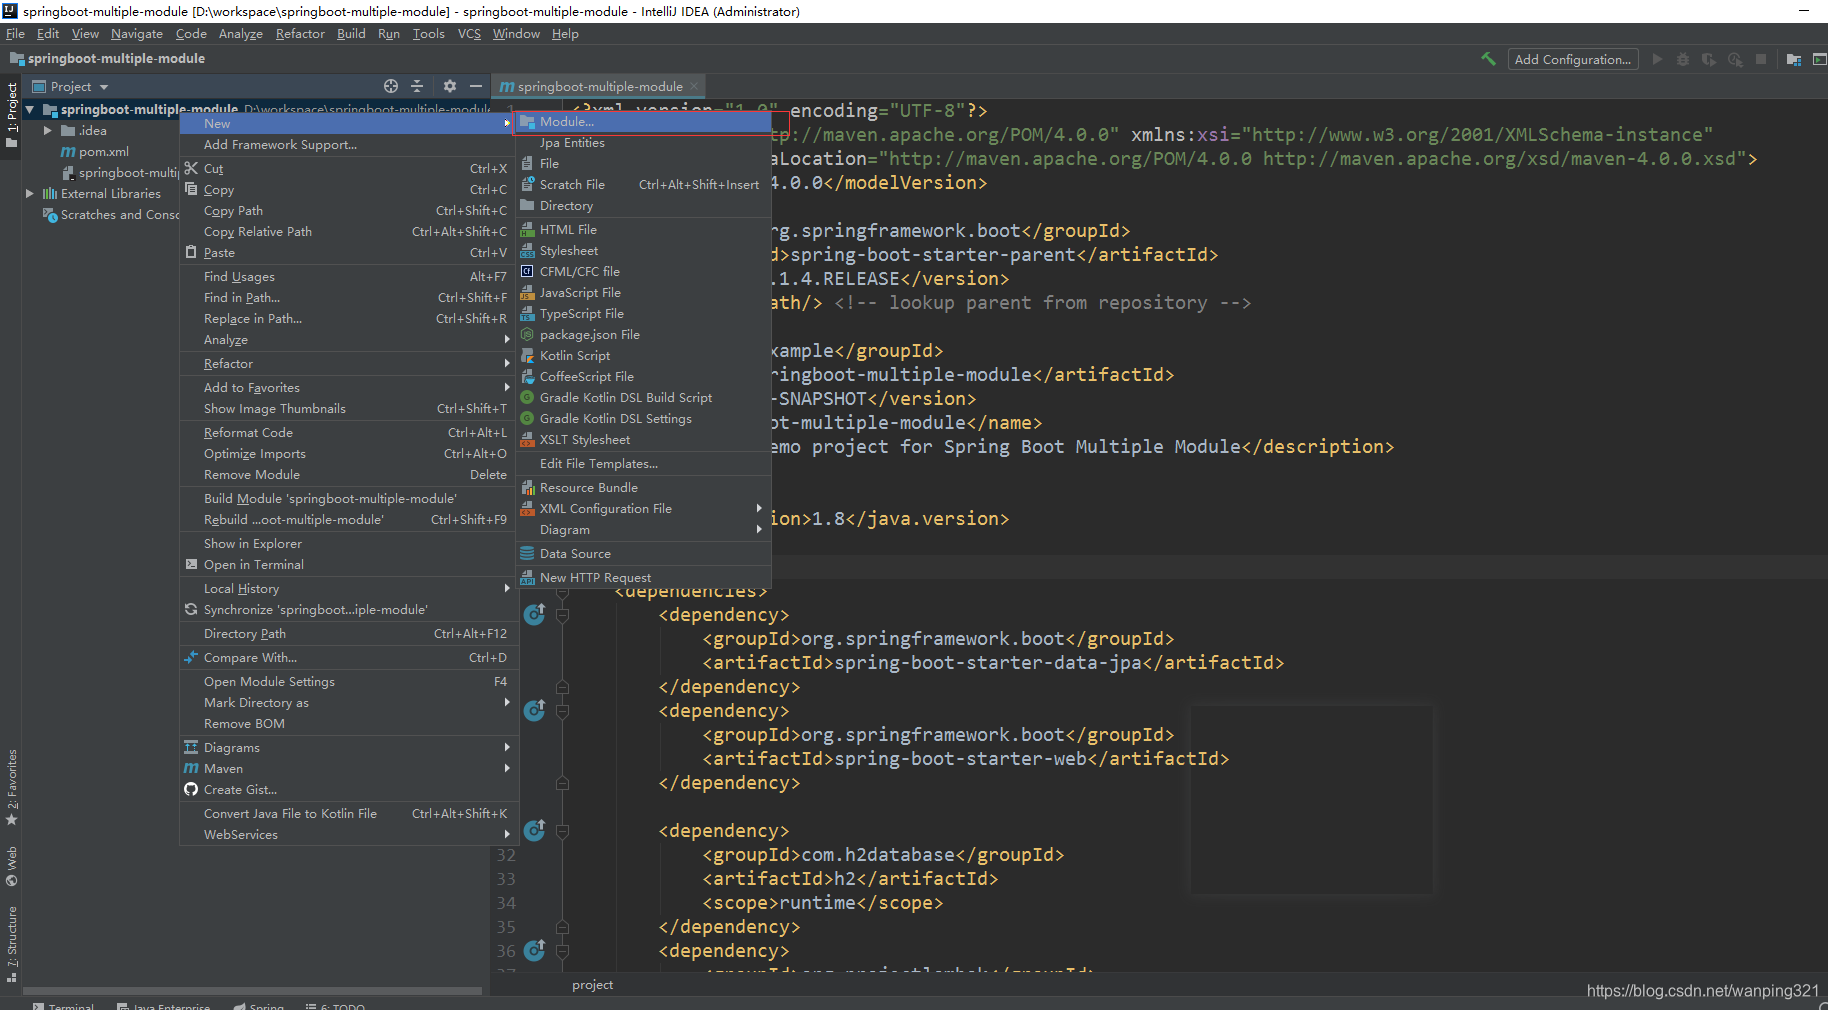Screen dimensions: 1828x1010
Task: Open the Web side tool tab
Action: point(12,866)
